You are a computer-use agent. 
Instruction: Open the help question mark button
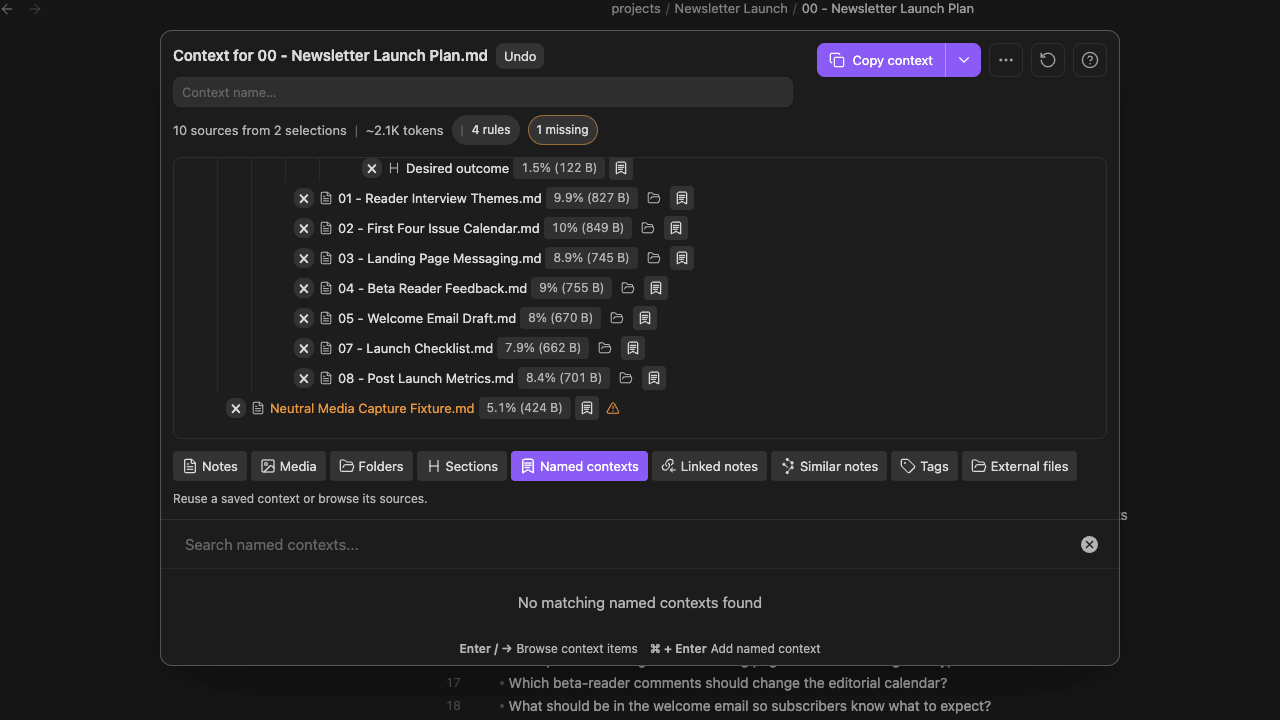(1090, 60)
